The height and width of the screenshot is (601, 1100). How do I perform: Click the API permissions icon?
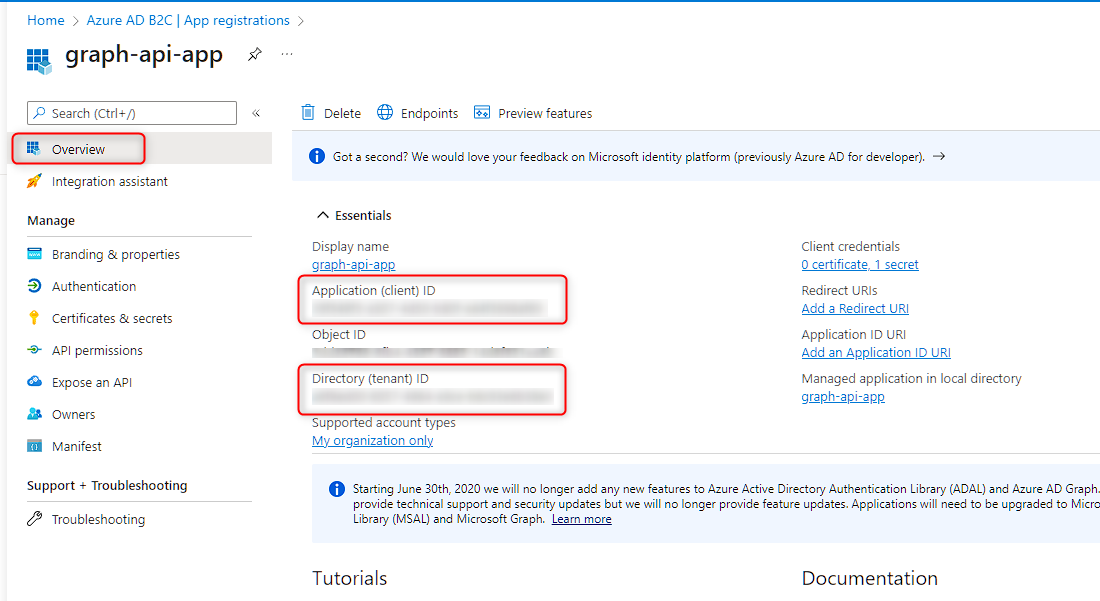(34, 349)
